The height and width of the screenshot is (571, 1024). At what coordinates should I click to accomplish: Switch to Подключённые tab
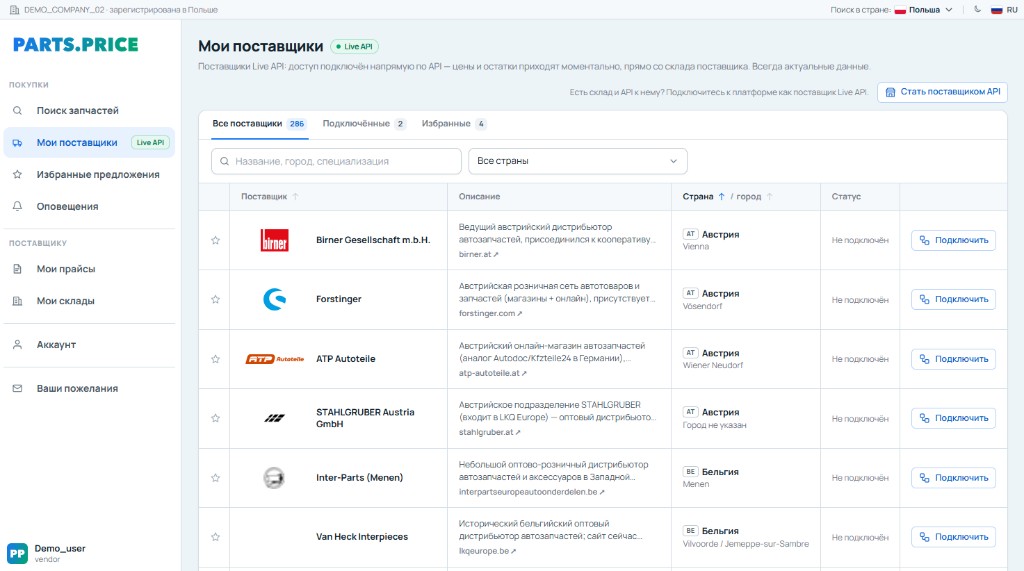coord(364,123)
